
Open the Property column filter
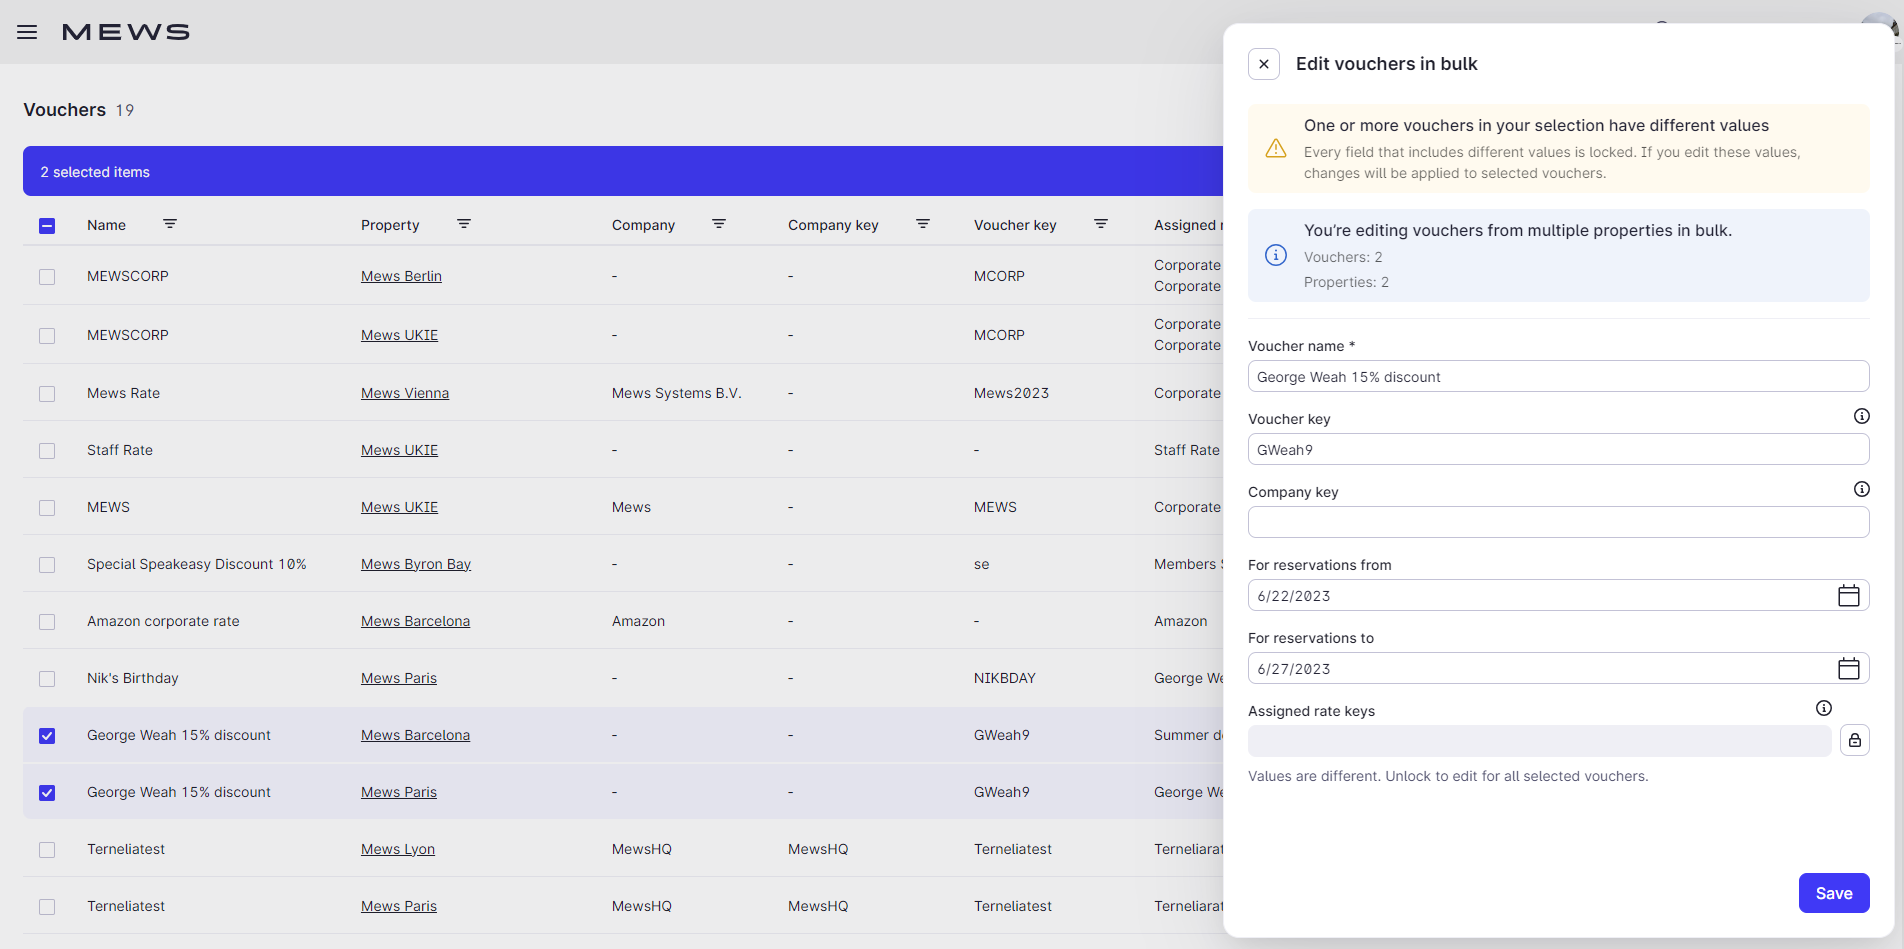[x=464, y=224]
